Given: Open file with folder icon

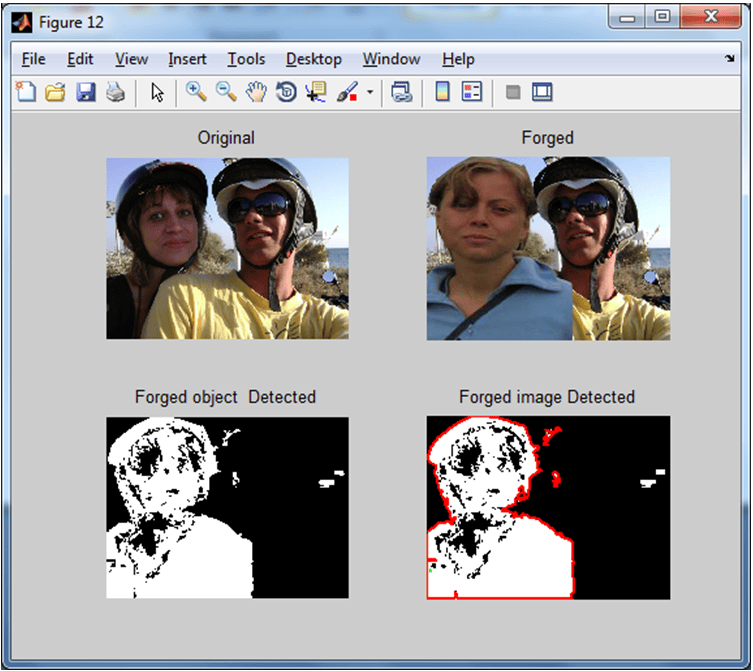Looking at the screenshot, I should click(x=55, y=91).
